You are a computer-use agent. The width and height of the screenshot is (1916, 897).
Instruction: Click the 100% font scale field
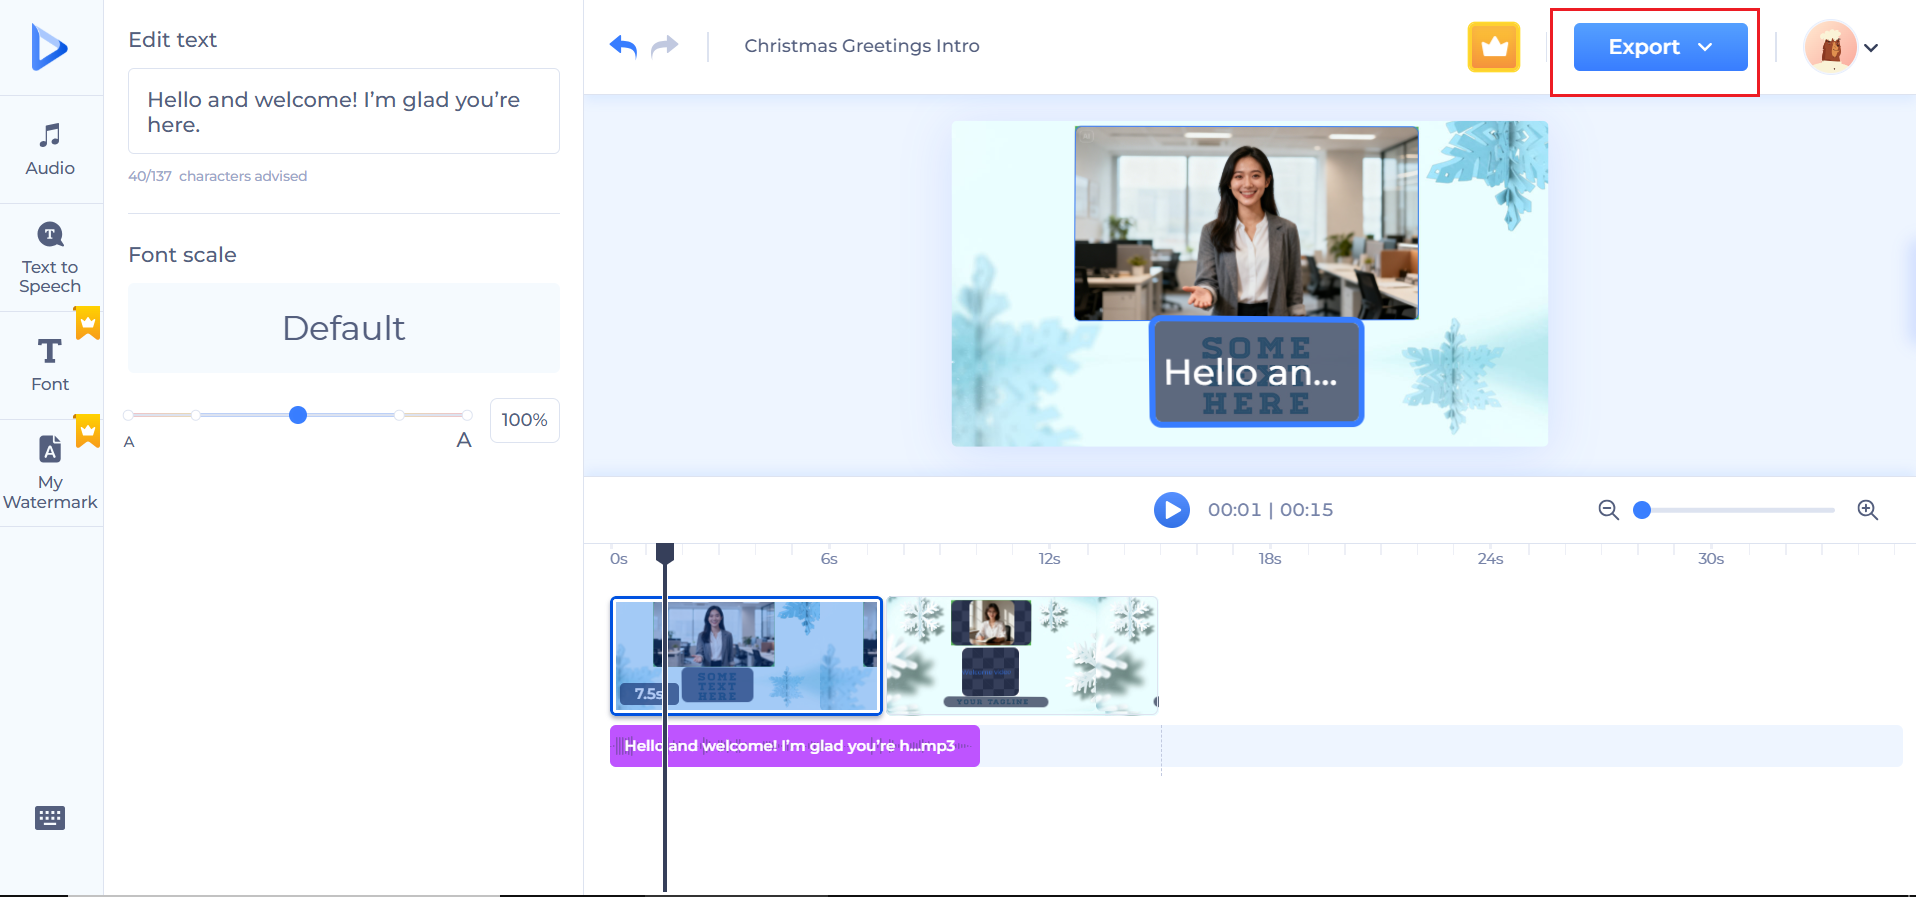[525, 420]
